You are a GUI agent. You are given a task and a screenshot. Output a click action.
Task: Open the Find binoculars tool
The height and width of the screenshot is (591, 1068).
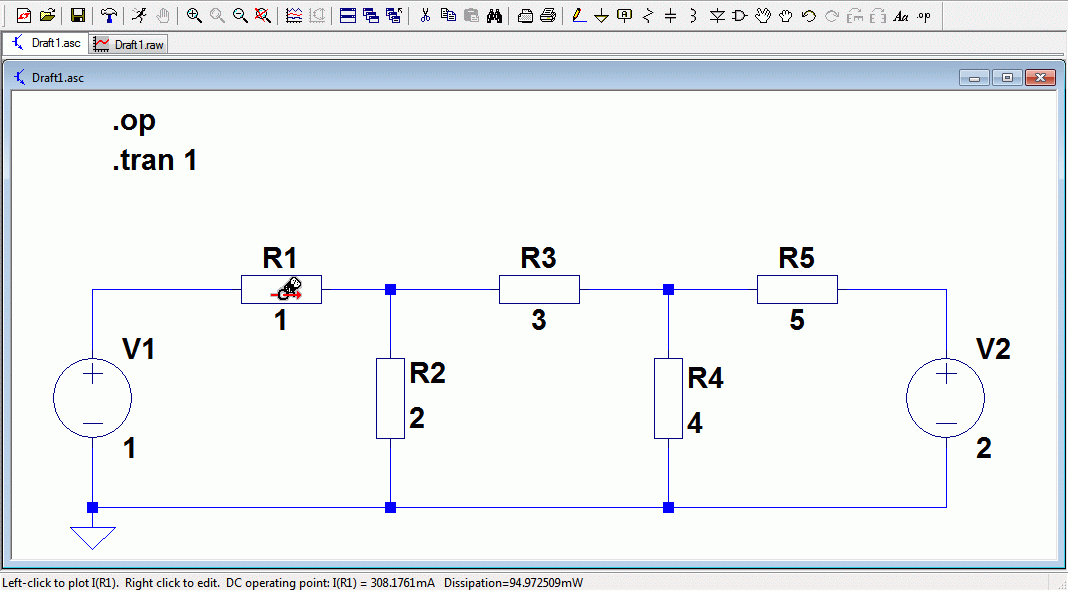point(494,15)
